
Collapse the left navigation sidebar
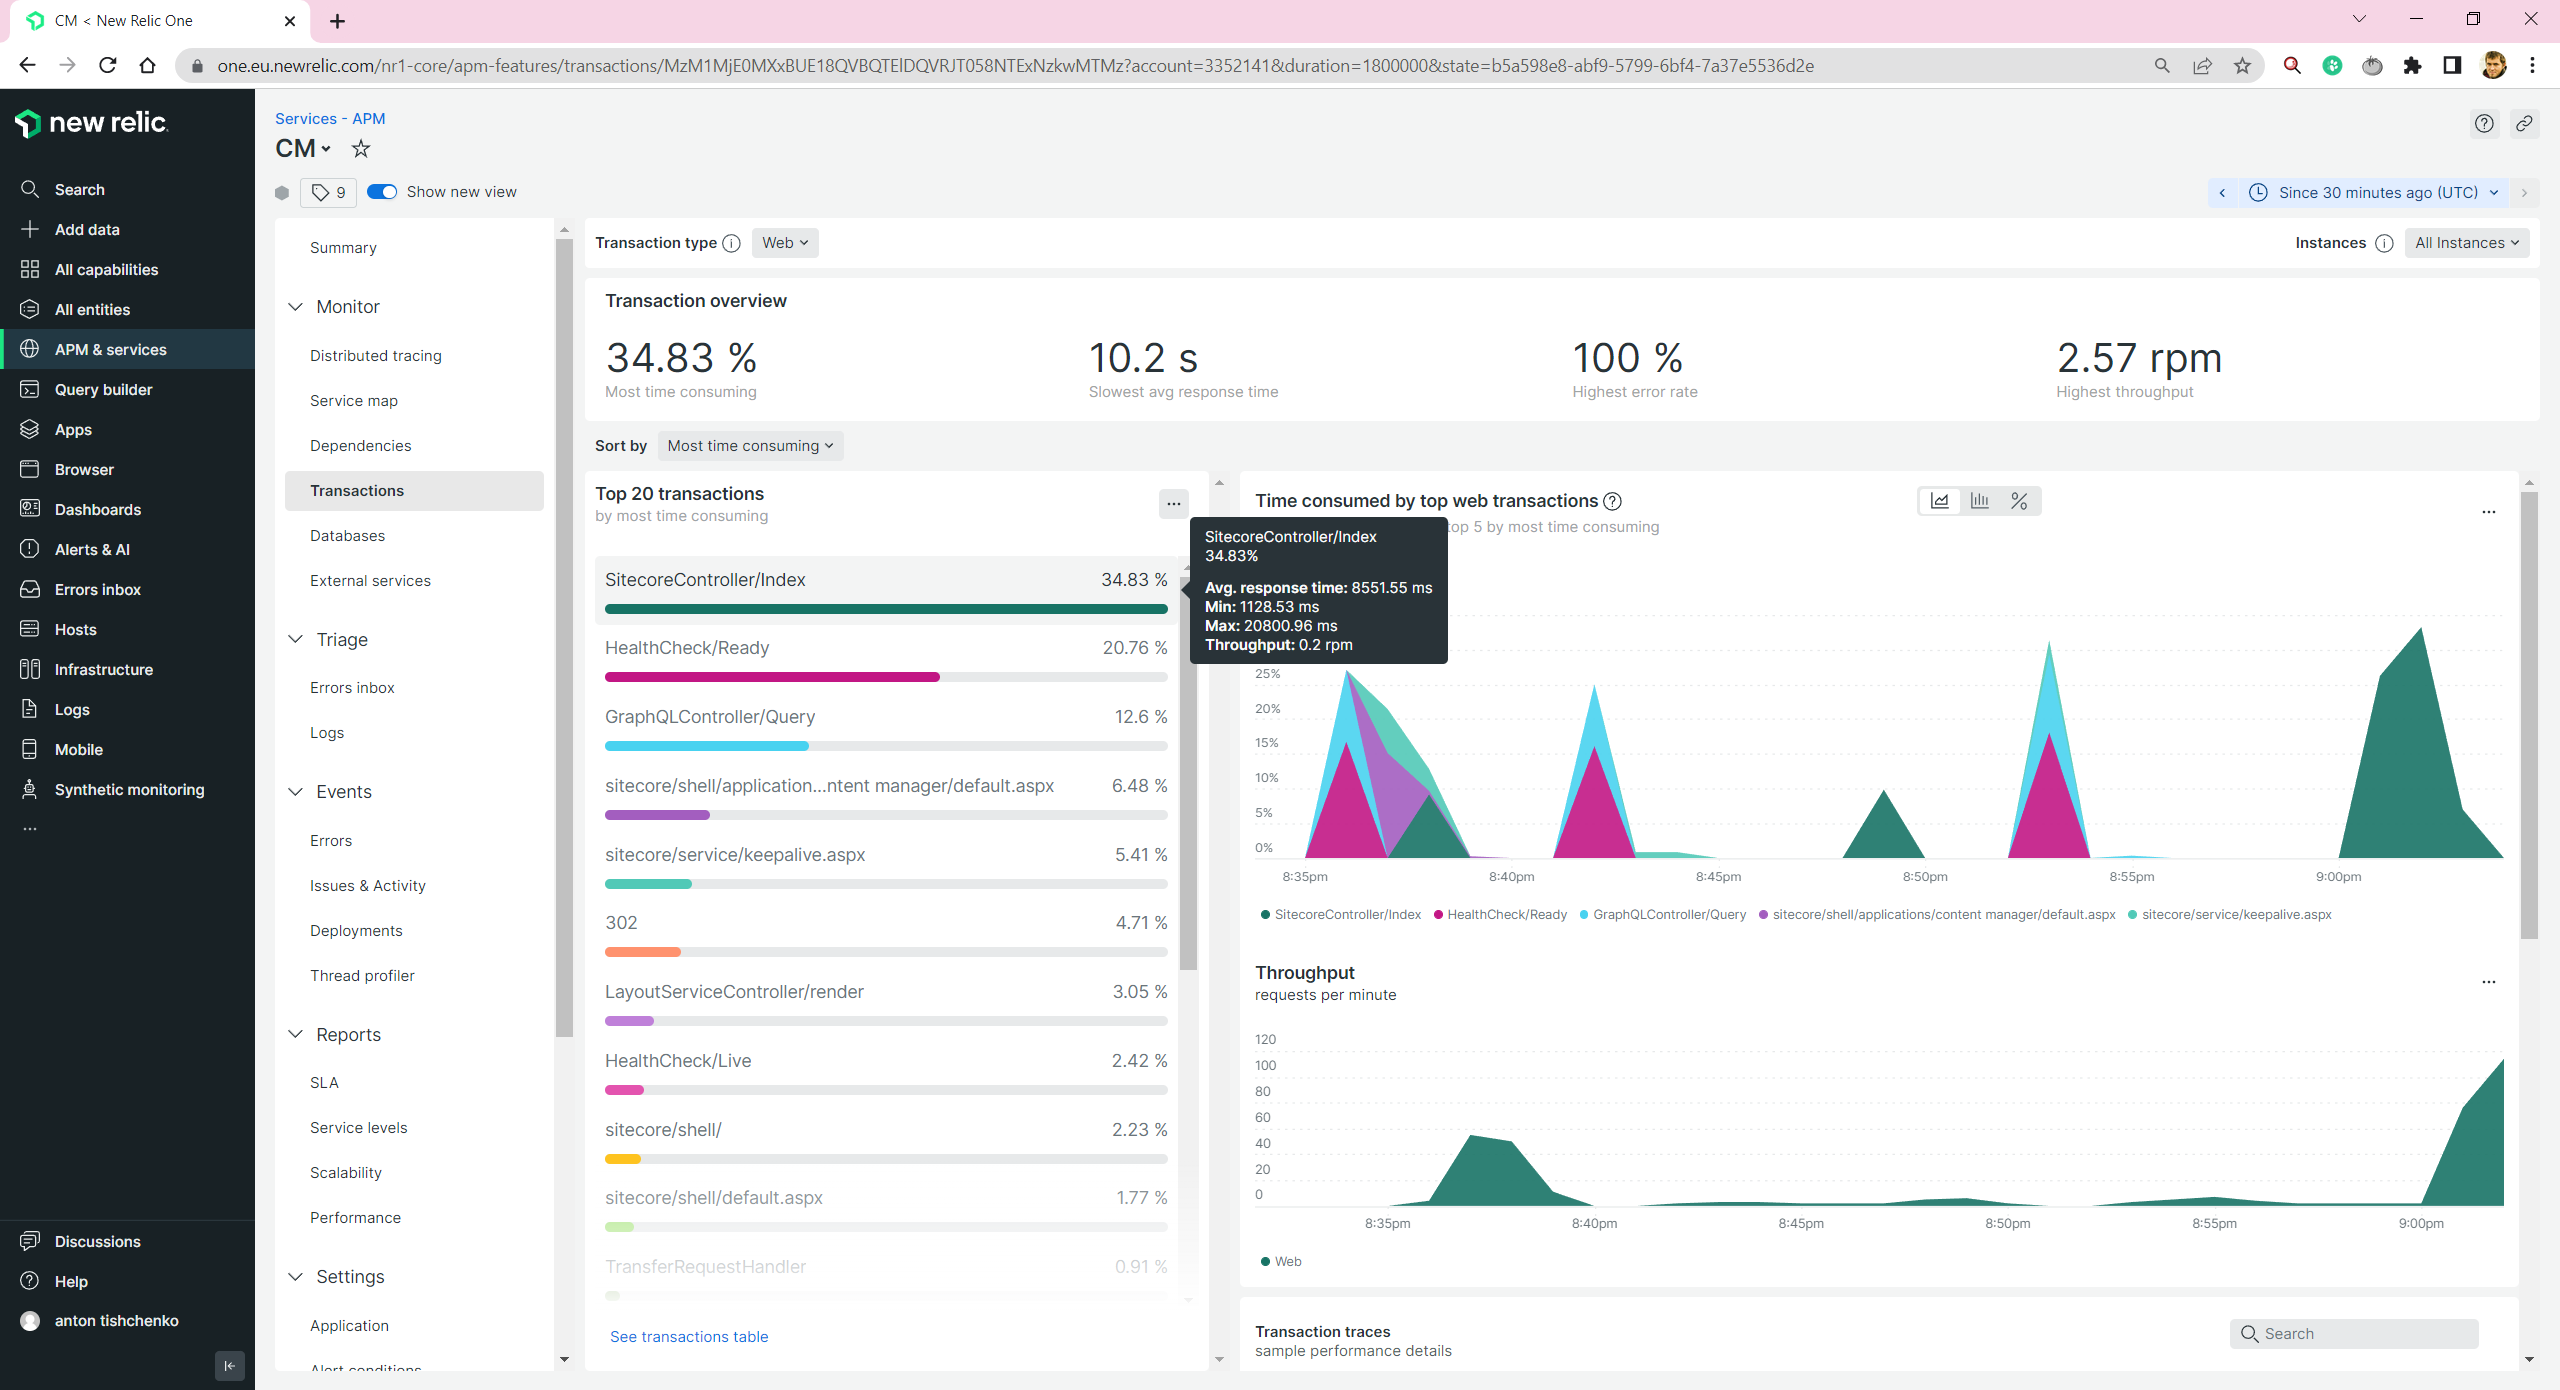point(229,1365)
